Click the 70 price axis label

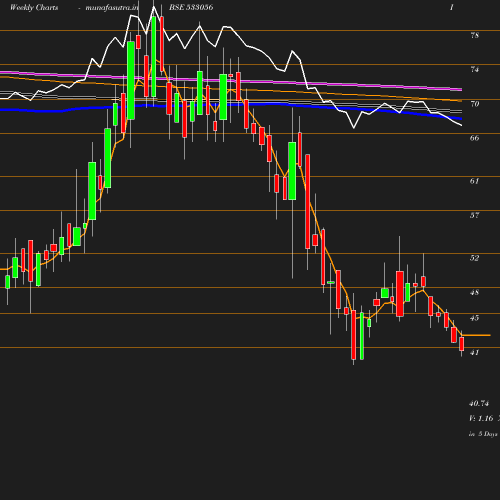475,104
